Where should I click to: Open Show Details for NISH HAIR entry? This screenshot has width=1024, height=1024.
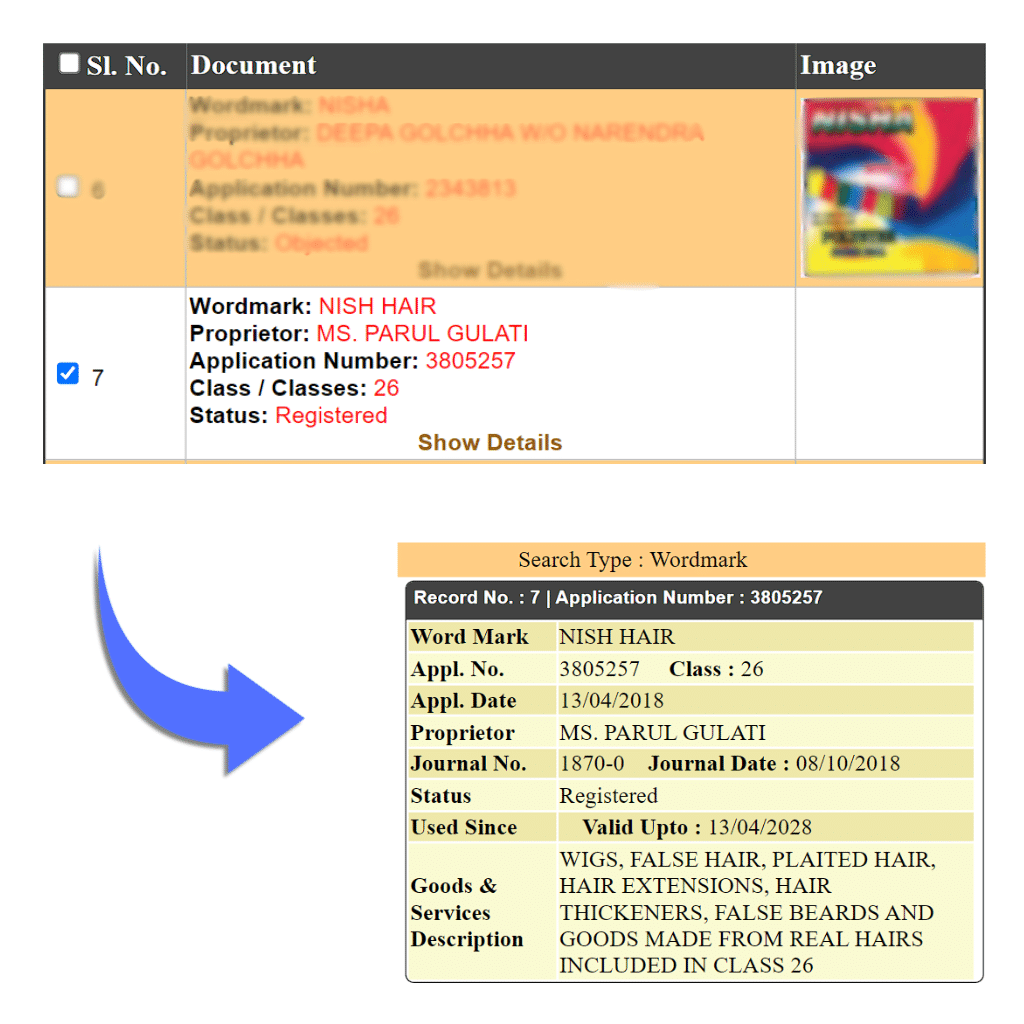coord(489,442)
